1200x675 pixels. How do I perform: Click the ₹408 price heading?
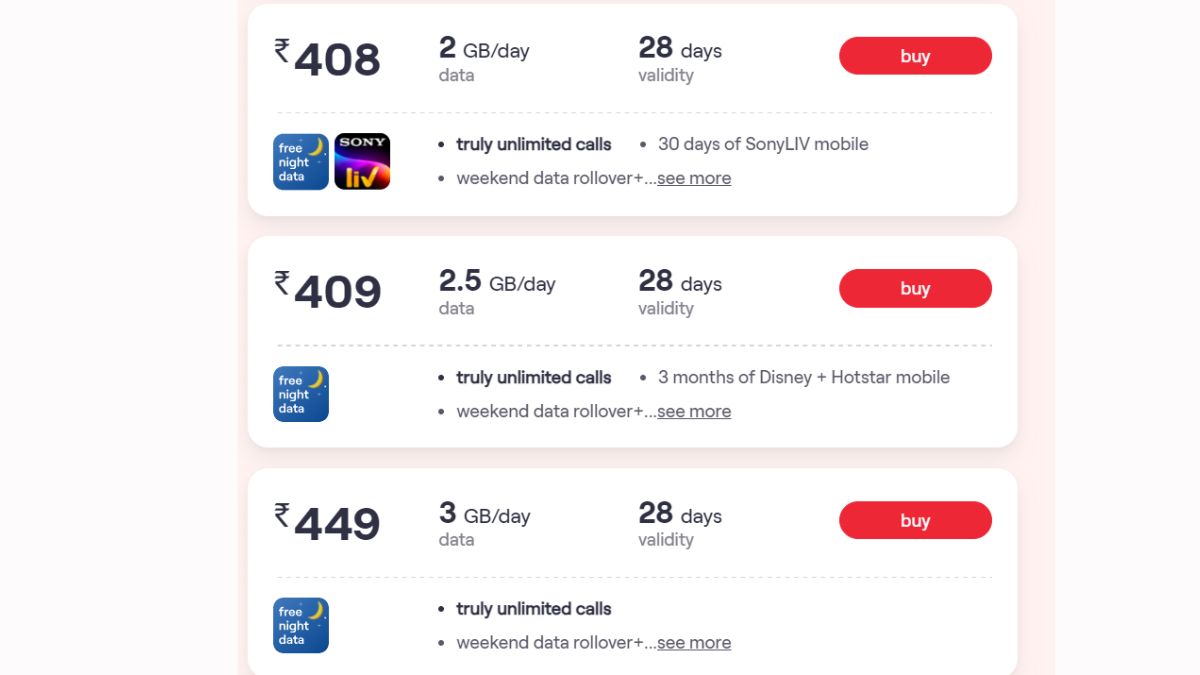pos(328,59)
